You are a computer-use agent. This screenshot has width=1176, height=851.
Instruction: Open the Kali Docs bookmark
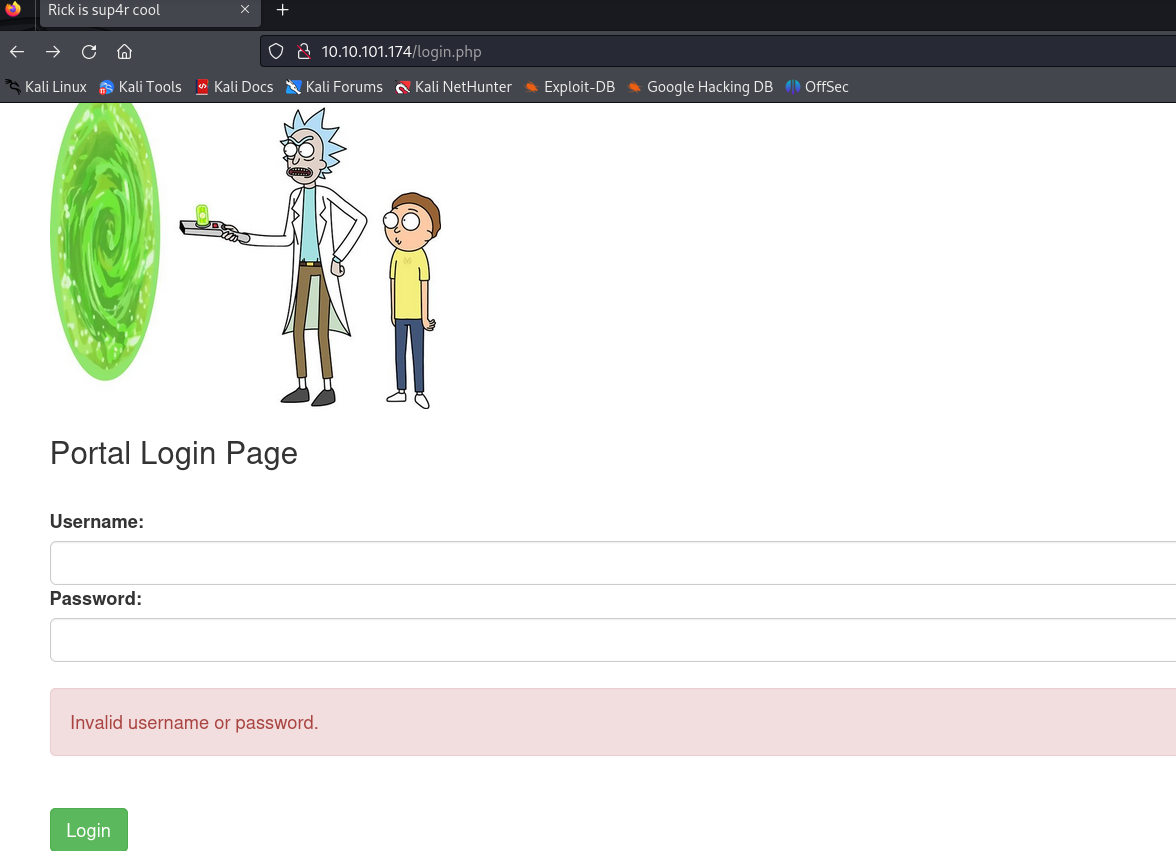click(234, 87)
